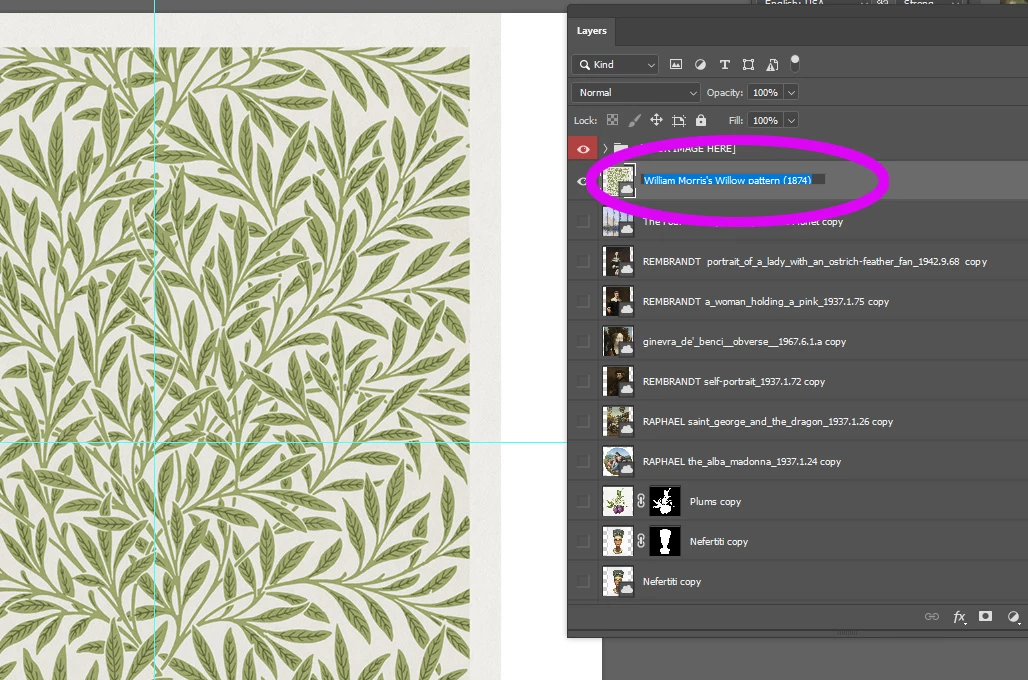Show RAPHAEL the_alba_madonna layer
Viewport: 1028px width, 680px height.
point(582,461)
